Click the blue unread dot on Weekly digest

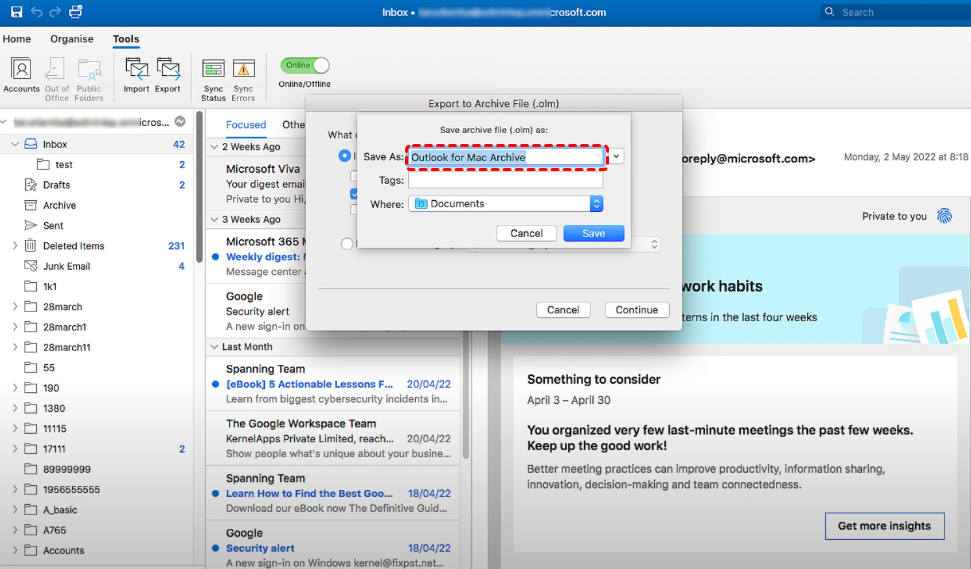pyautogui.click(x=216, y=256)
